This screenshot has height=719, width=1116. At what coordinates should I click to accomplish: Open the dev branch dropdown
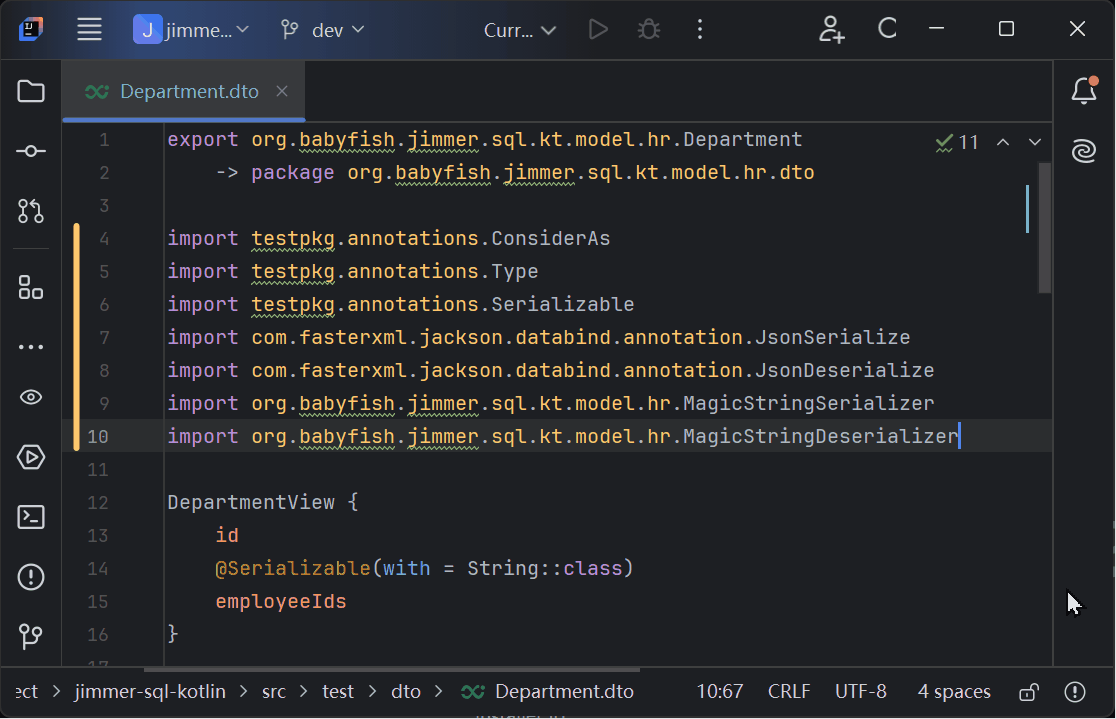(x=322, y=29)
